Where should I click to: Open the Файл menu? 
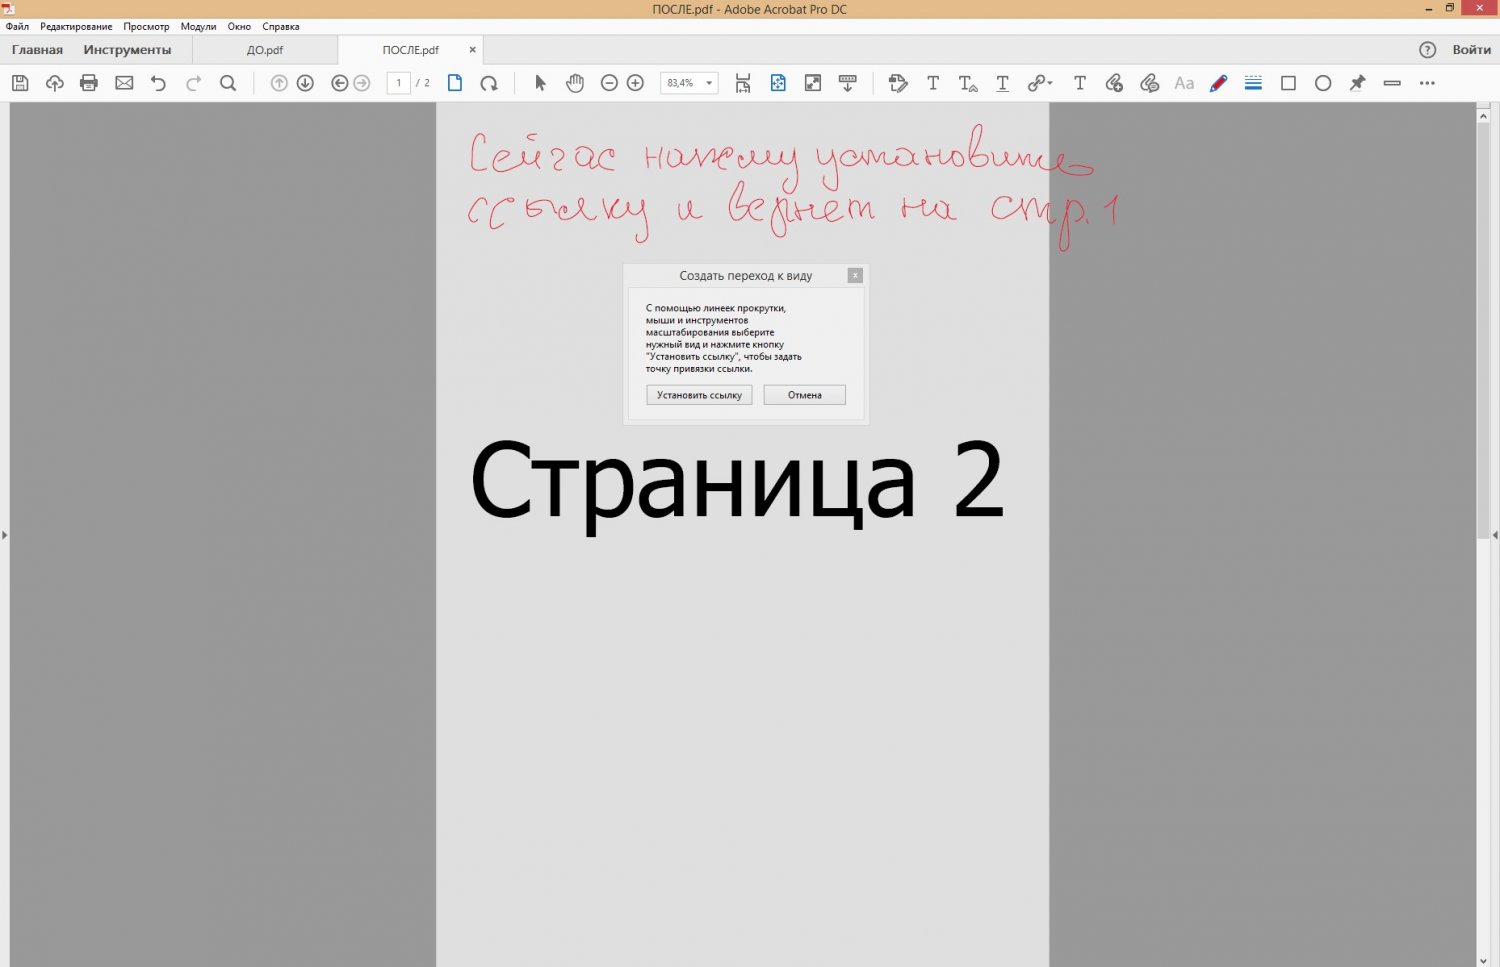pyautogui.click(x=17, y=26)
